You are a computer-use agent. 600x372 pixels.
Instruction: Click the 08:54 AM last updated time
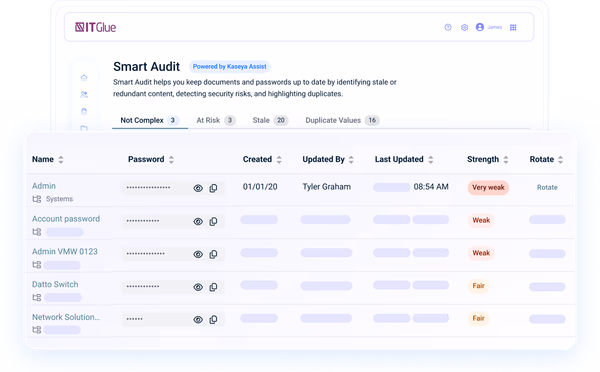[x=431, y=187]
